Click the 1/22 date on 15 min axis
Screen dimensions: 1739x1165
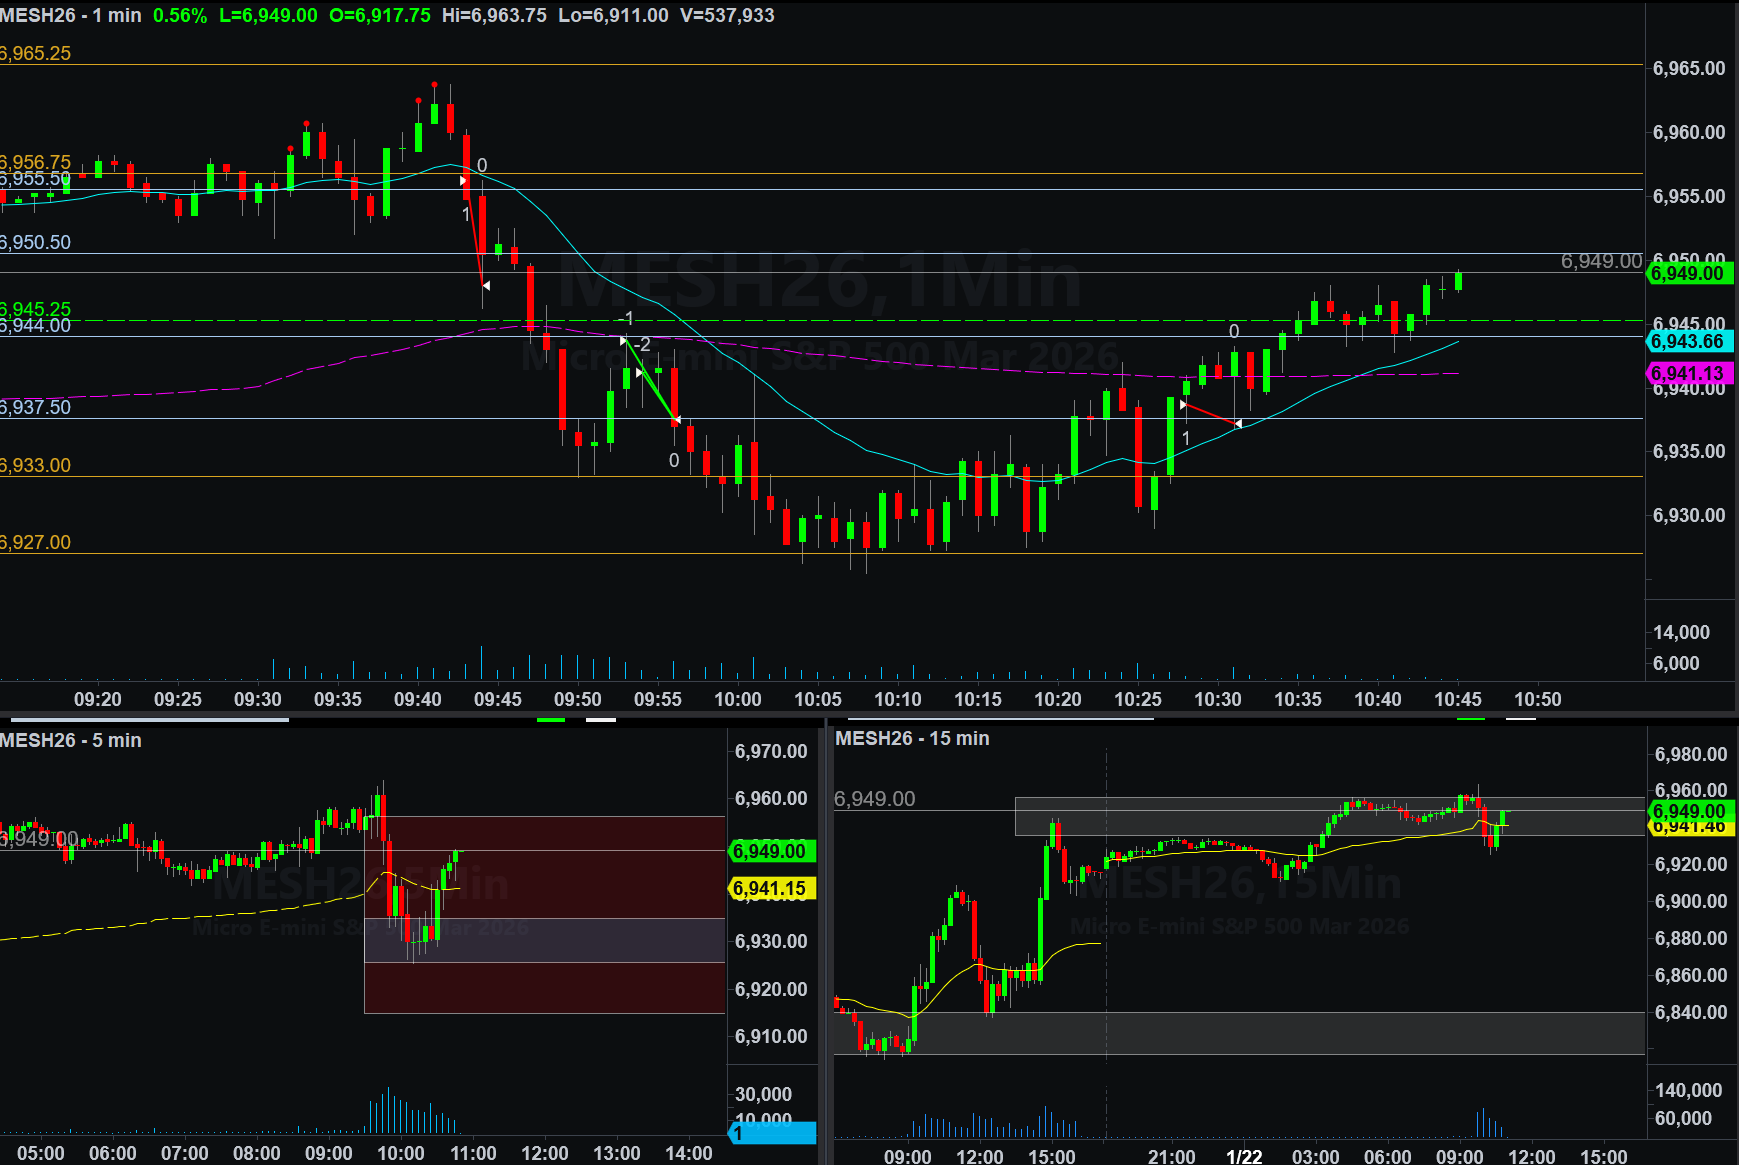[x=1244, y=1156]
